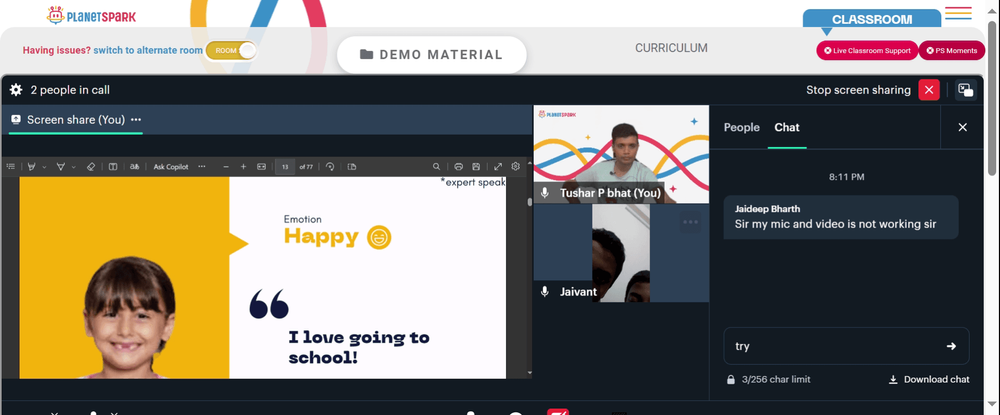This screenshot has width=1000, height=415.
Task: Select the CLASSROOM tab
Action: [872, 19]
